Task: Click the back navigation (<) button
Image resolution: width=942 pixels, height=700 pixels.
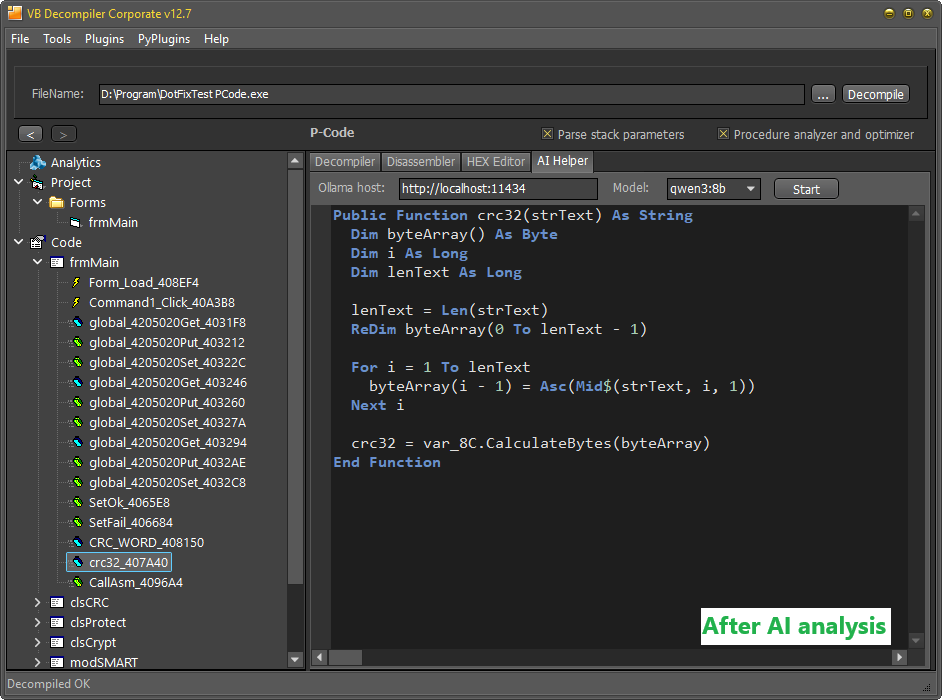Action: click(x=31, y=134)
